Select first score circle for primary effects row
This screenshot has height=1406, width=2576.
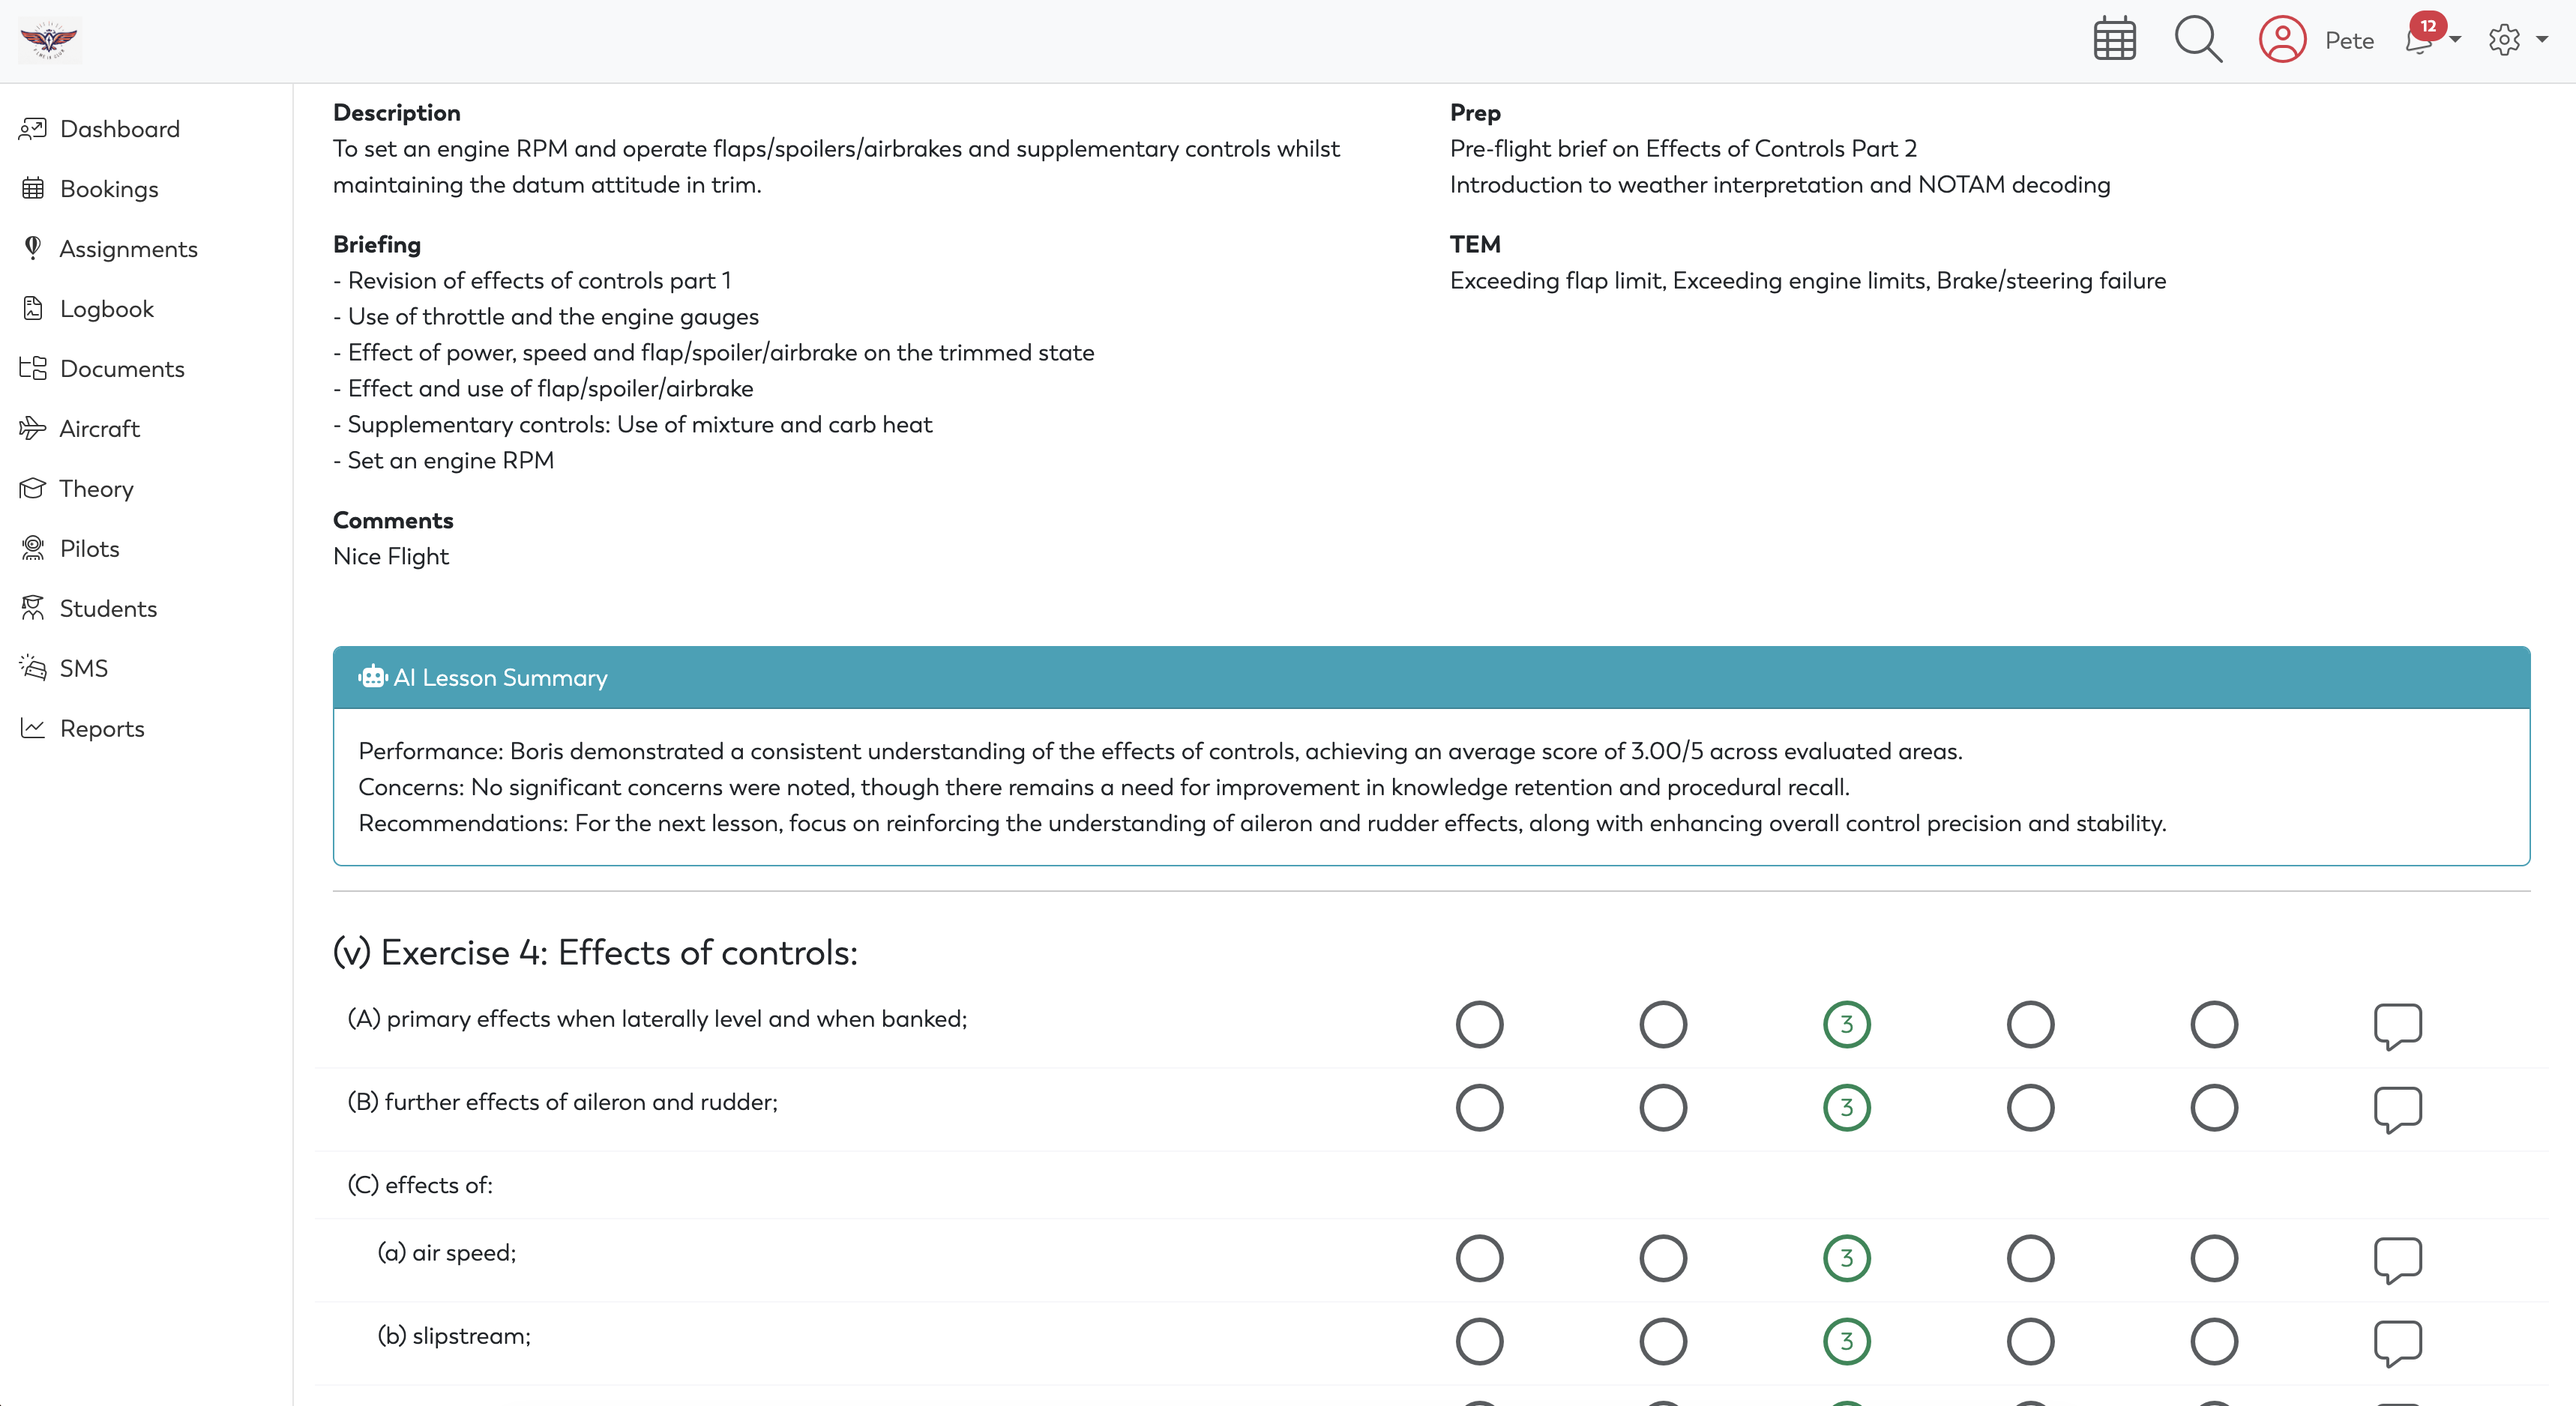(x=1479, y=1024)
